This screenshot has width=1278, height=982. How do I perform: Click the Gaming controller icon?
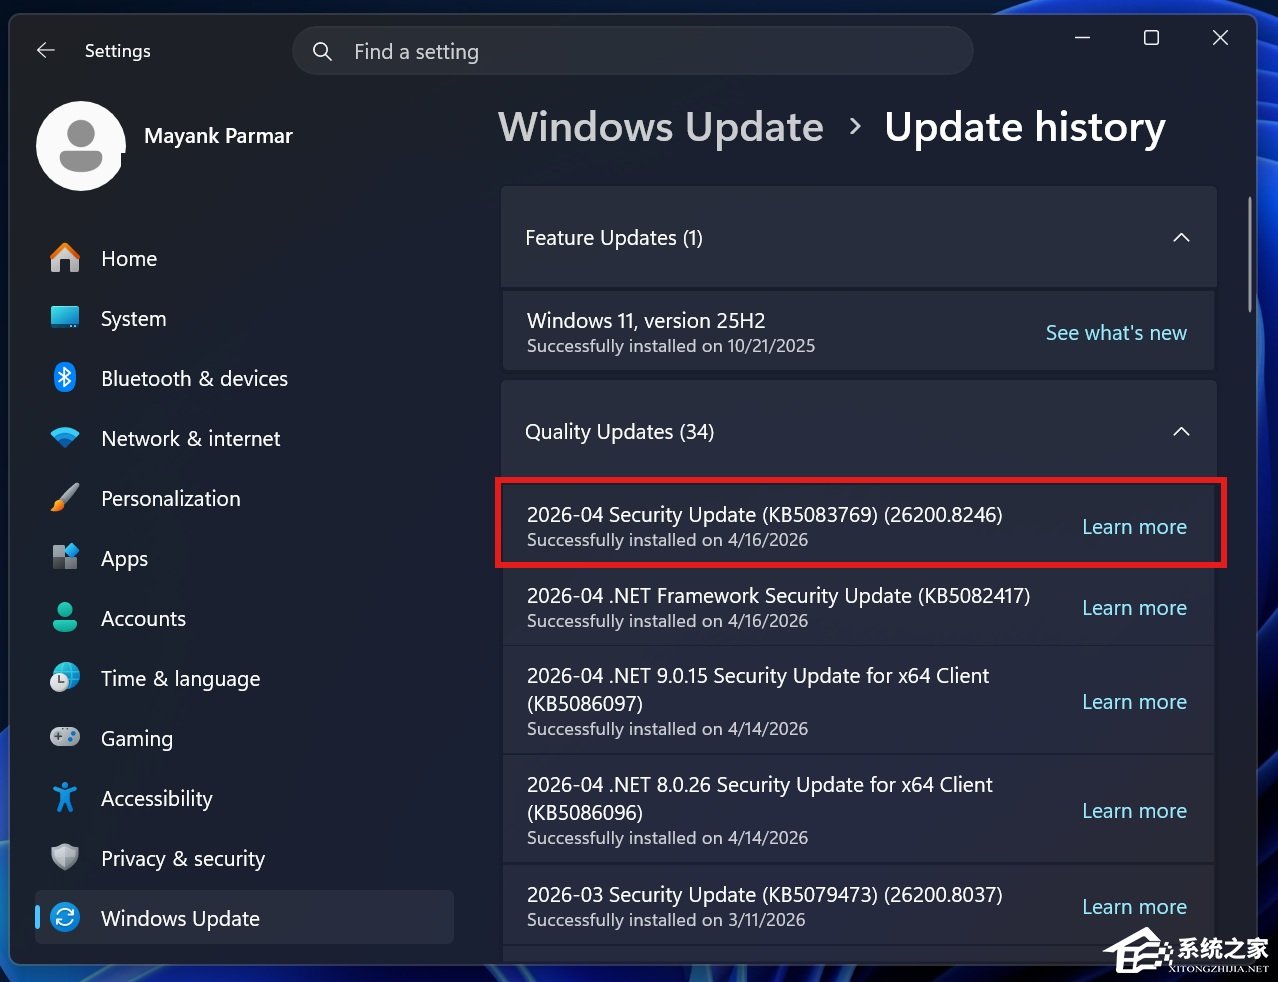coord(65,737)
